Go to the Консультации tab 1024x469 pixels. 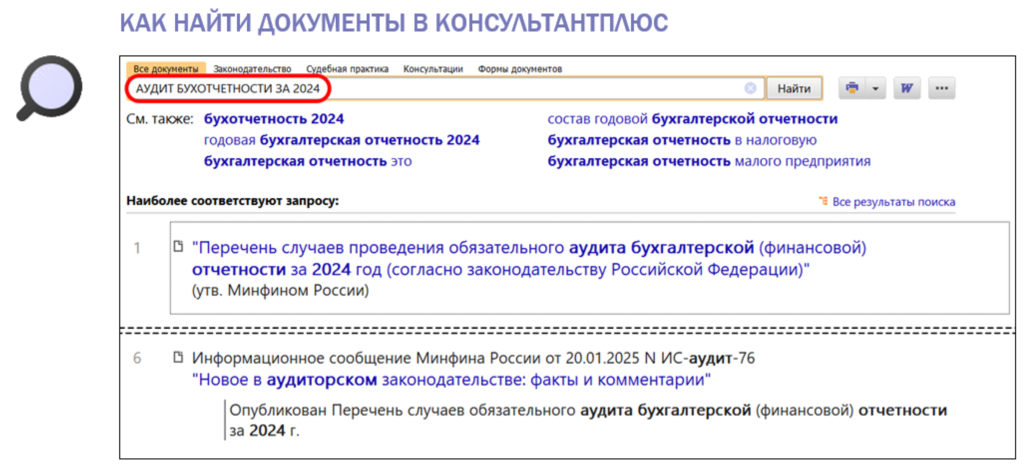point(433,69)
